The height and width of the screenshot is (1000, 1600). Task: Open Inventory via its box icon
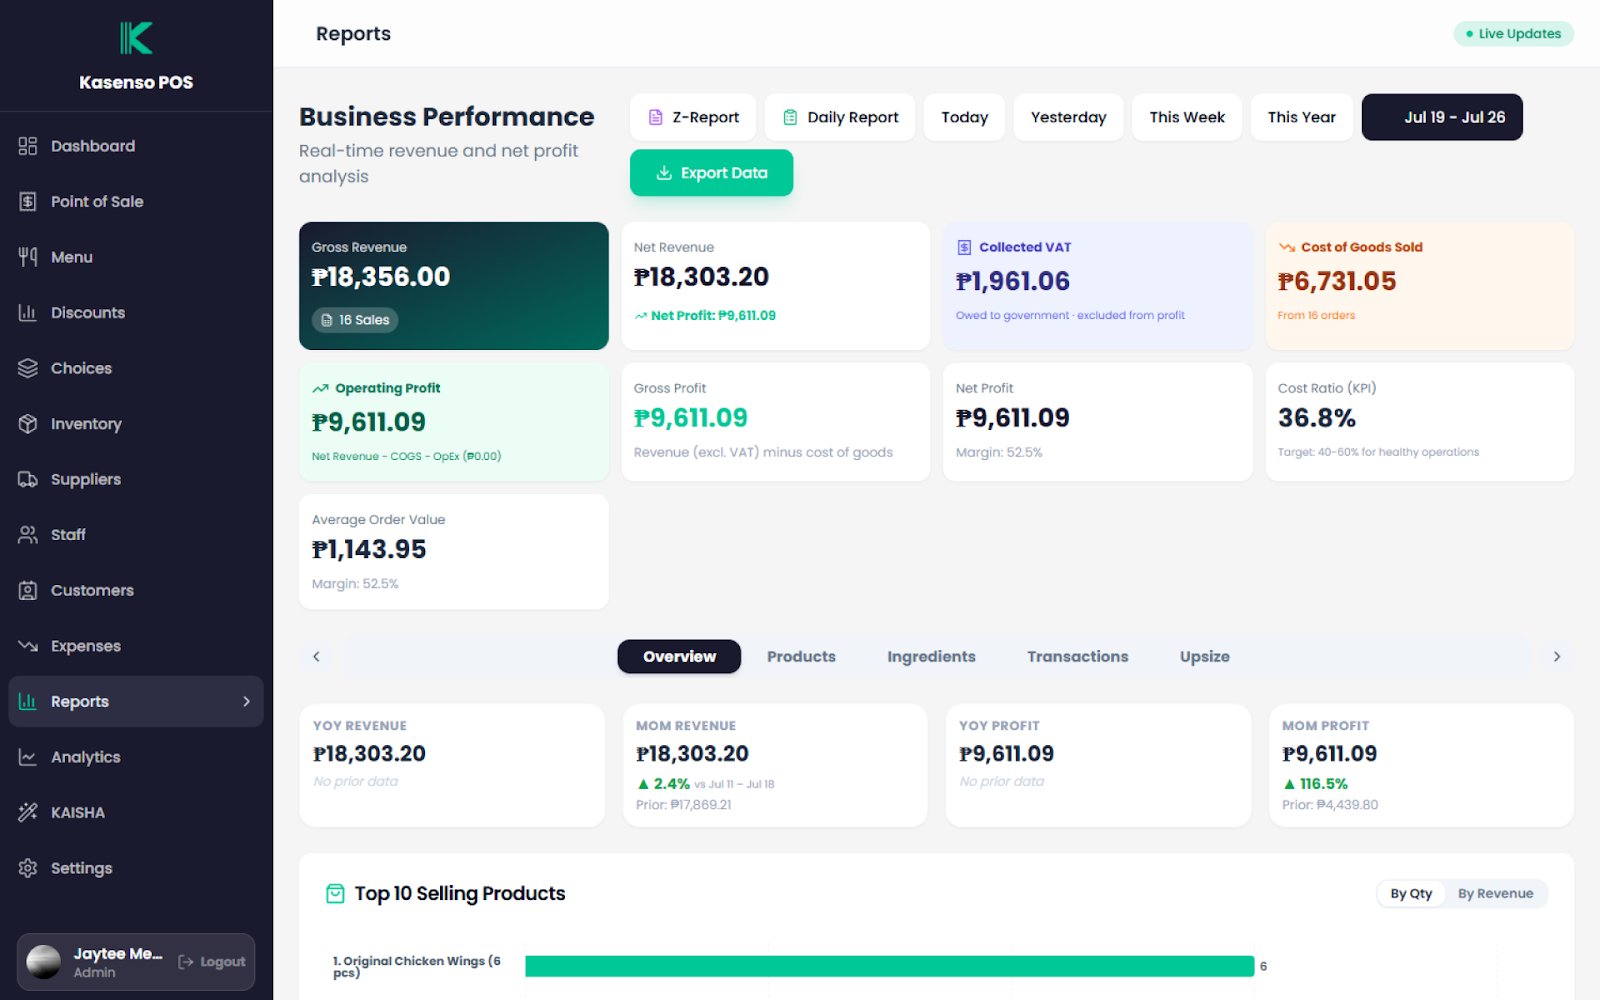point(28,424)
